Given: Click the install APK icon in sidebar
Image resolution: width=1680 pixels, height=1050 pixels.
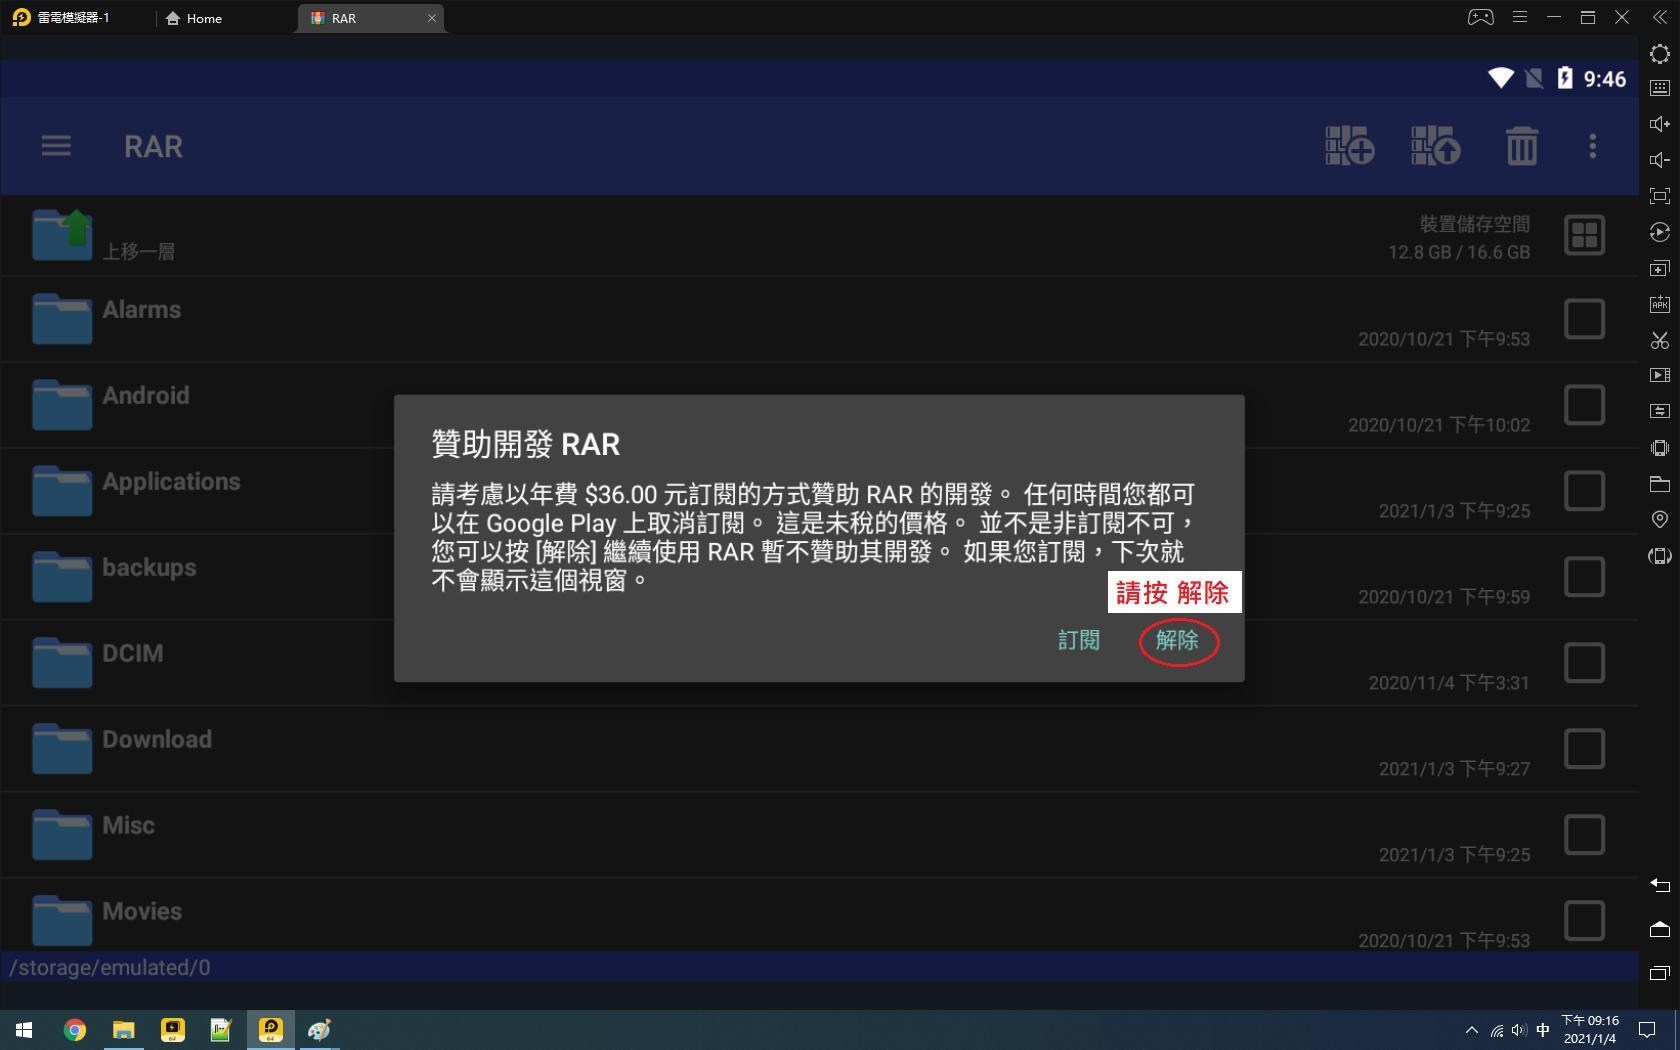Looking at the screenshot, I should 1660,304.
